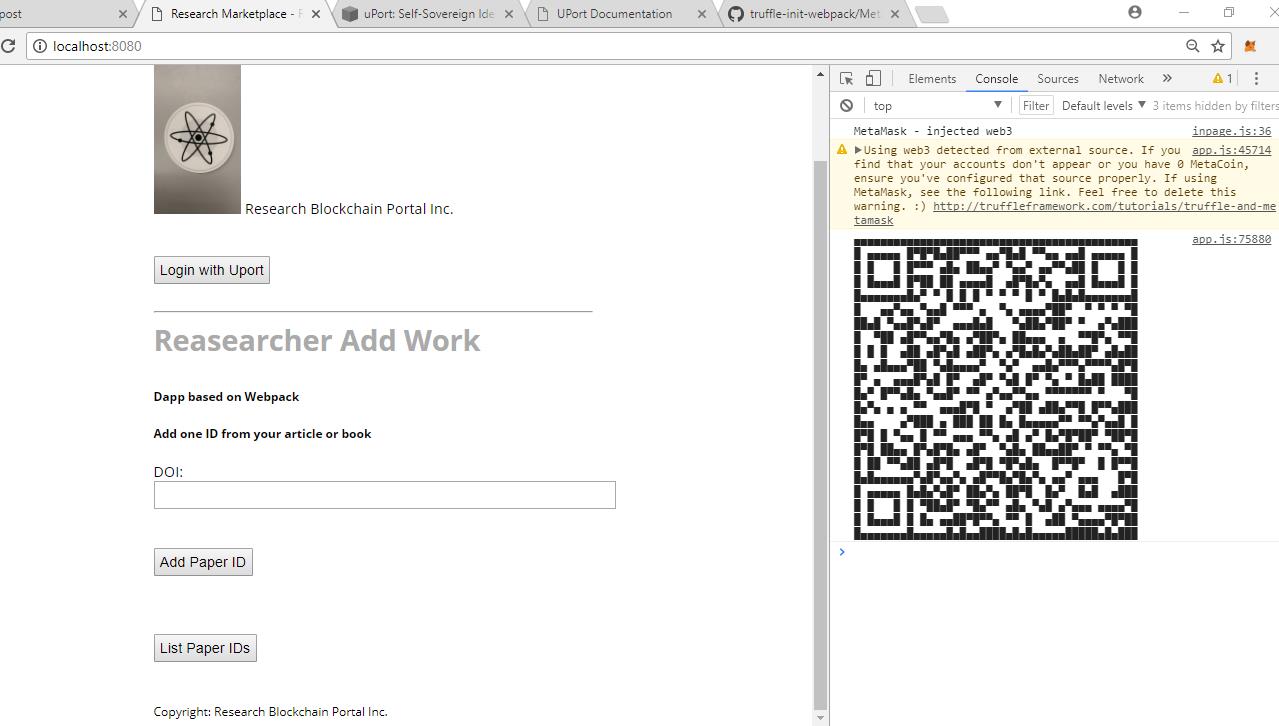The image size is (1279, 726).
Task: Toggle the device toolbar icon
Action: [873, 79]
